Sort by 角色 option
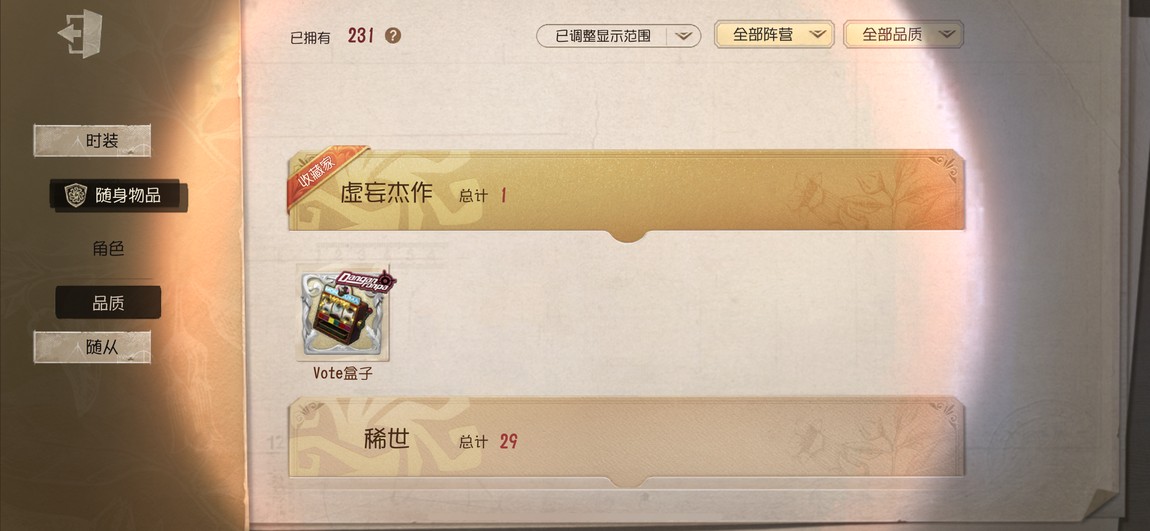The width and height of the screenshot is (1150, 531). tap(108, 249)
